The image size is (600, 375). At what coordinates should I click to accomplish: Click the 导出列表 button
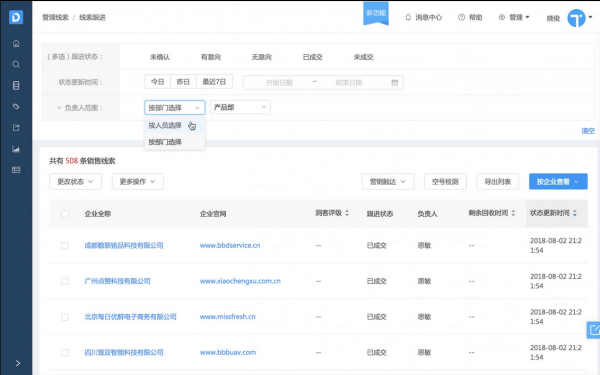pyautogui.click(x=497, y=181)
